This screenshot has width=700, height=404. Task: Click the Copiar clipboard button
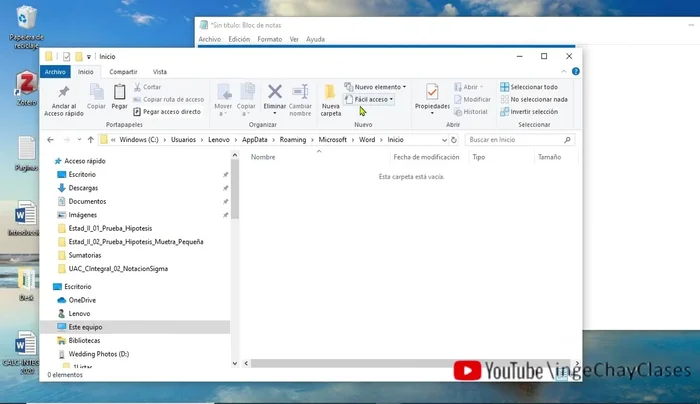tap(96, 96)
